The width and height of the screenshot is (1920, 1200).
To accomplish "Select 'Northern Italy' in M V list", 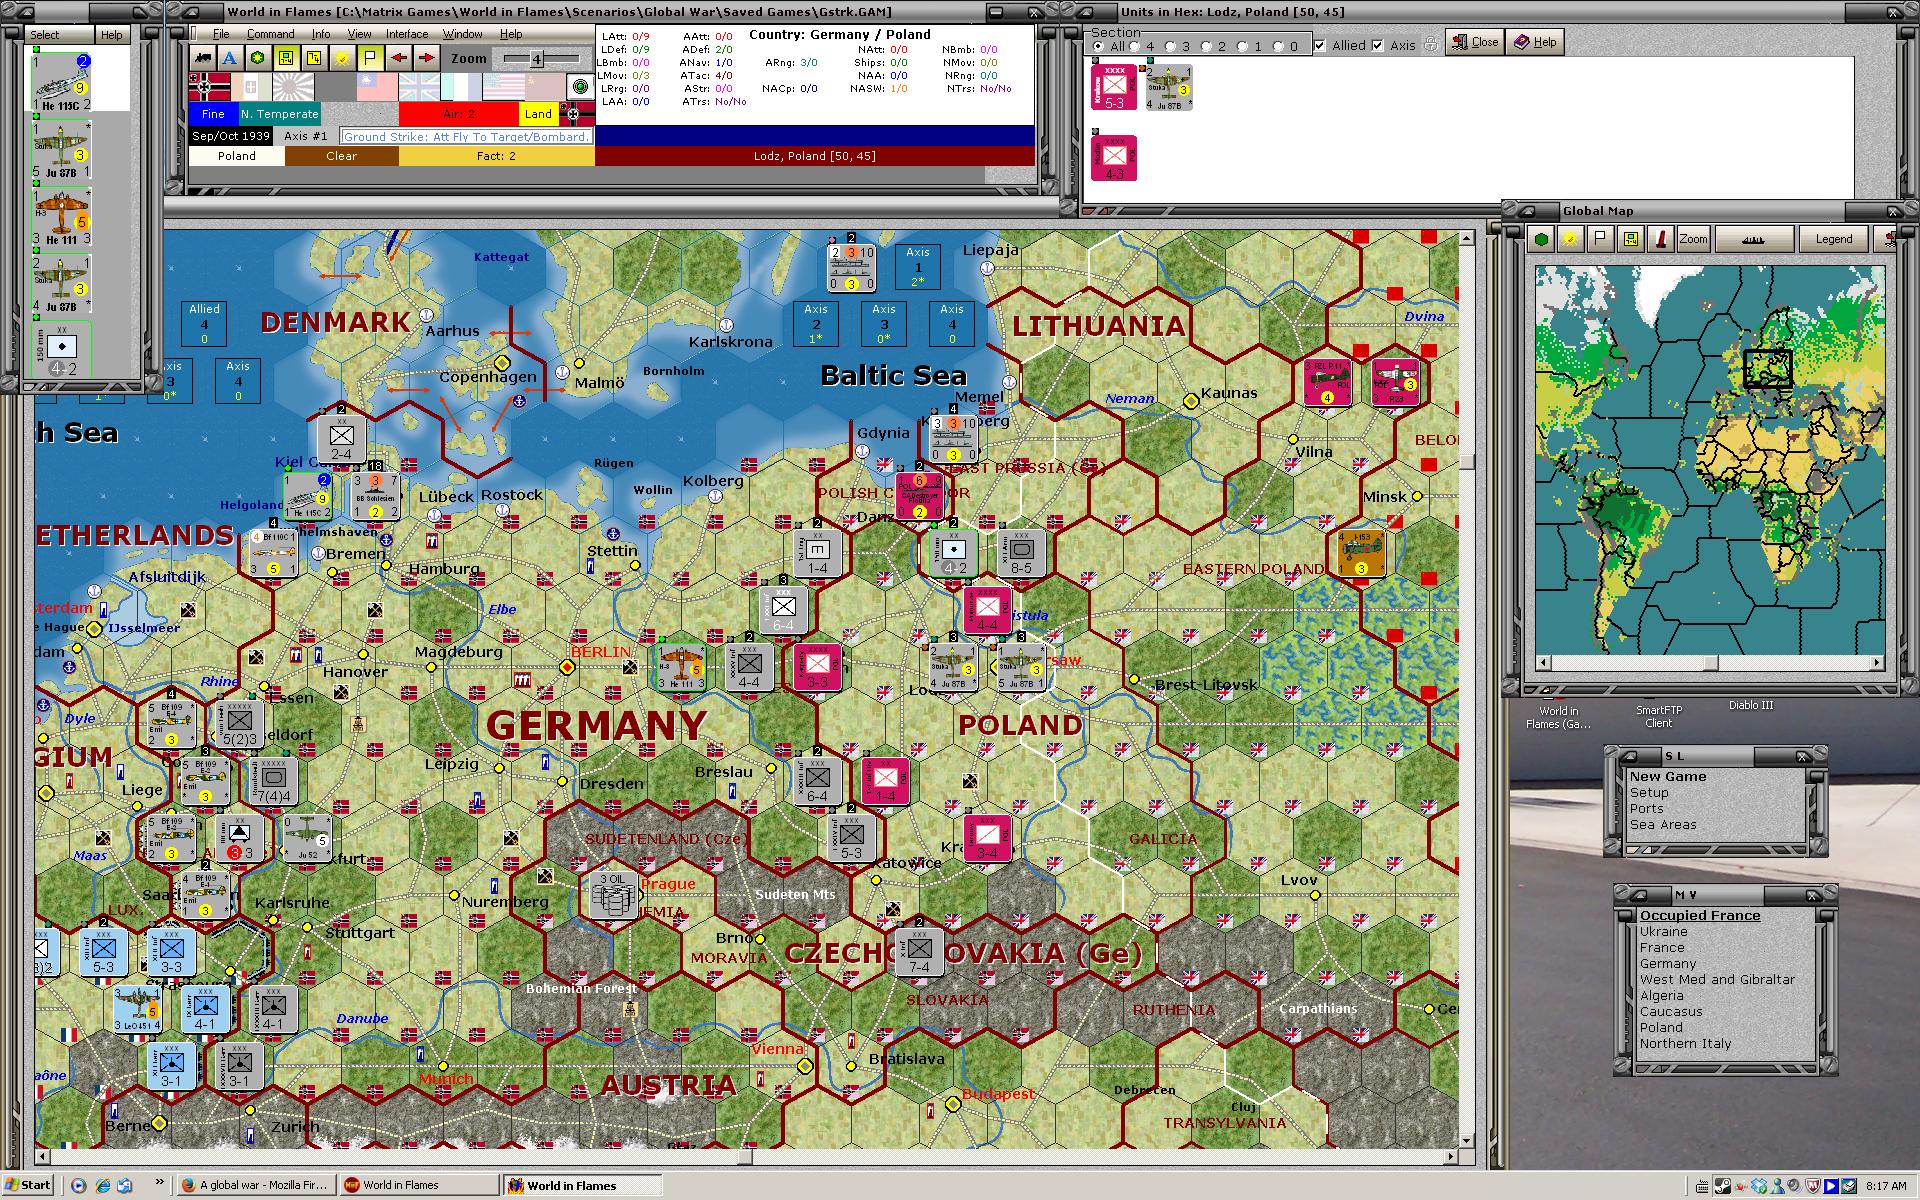I will [x=1685, y=1043].
